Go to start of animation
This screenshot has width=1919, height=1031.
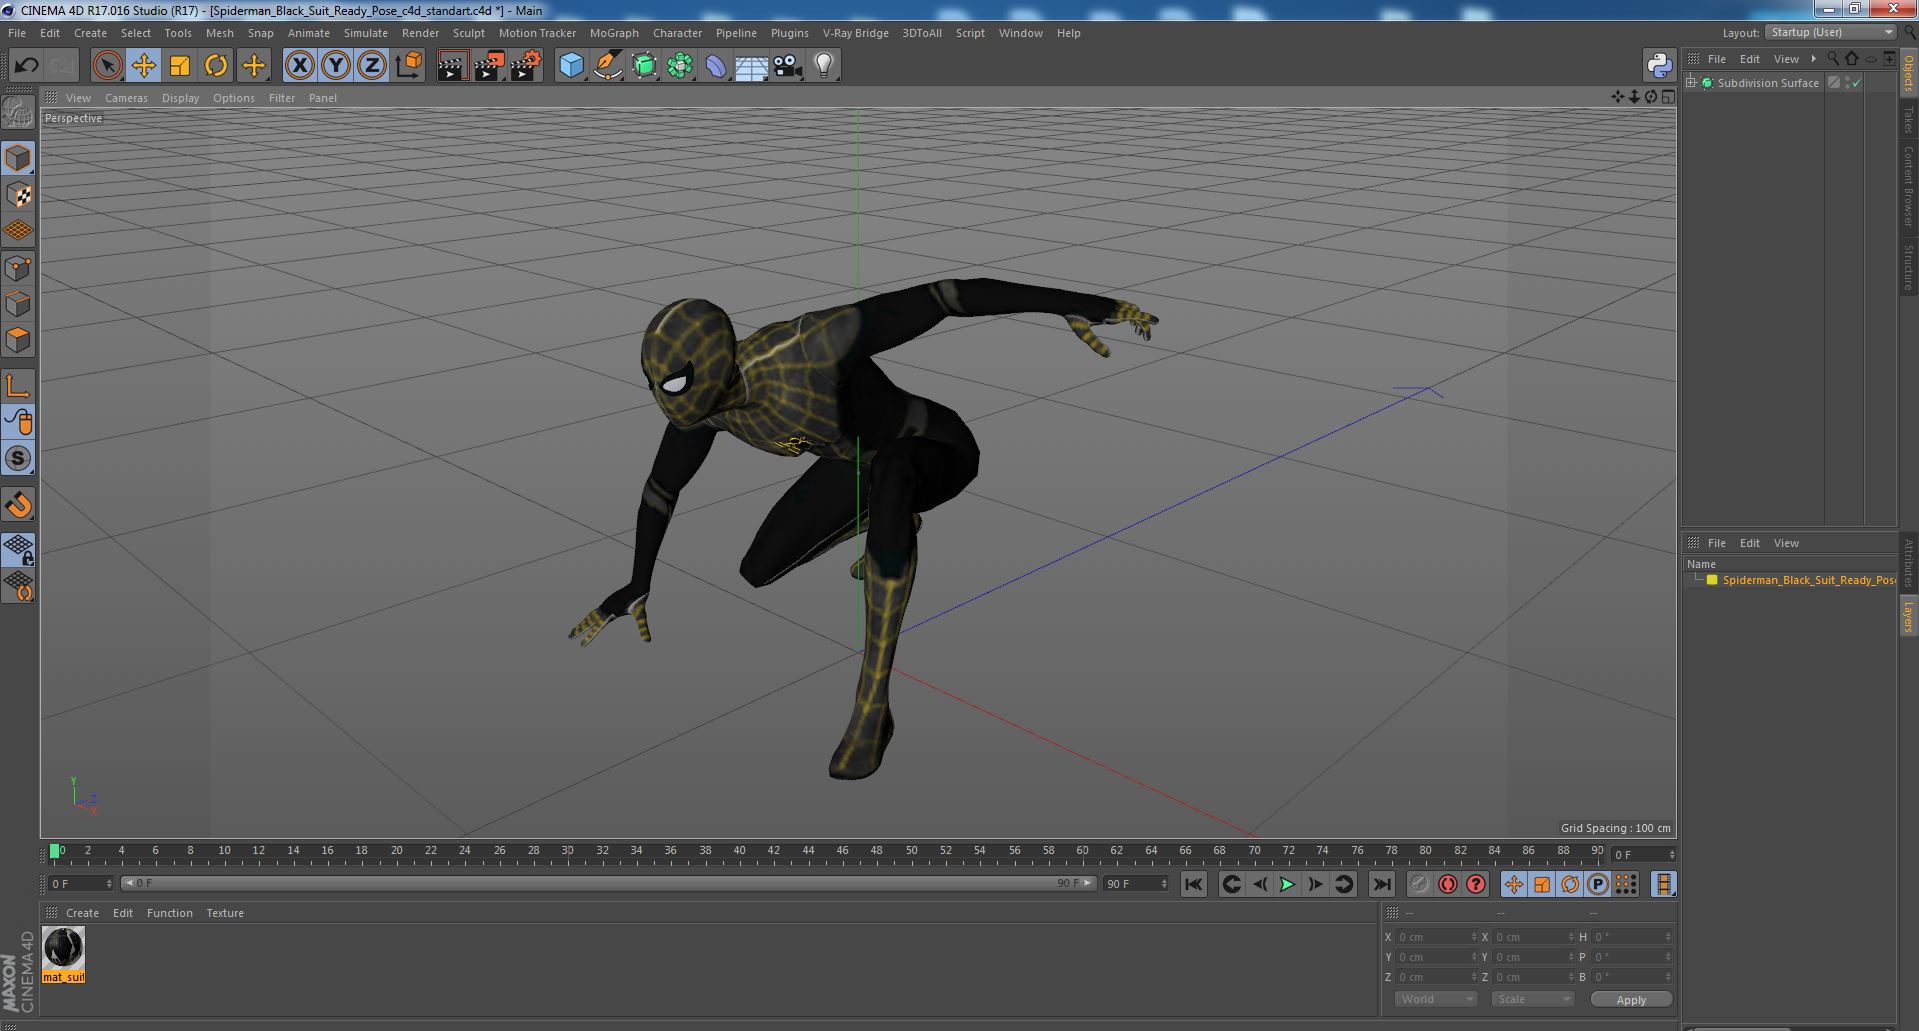1193,884
